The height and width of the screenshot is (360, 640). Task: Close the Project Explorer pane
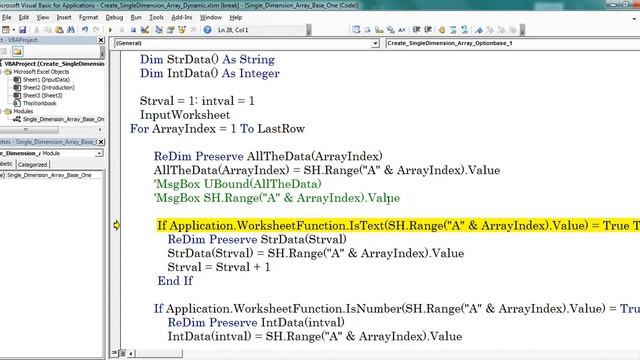[101, 40]
